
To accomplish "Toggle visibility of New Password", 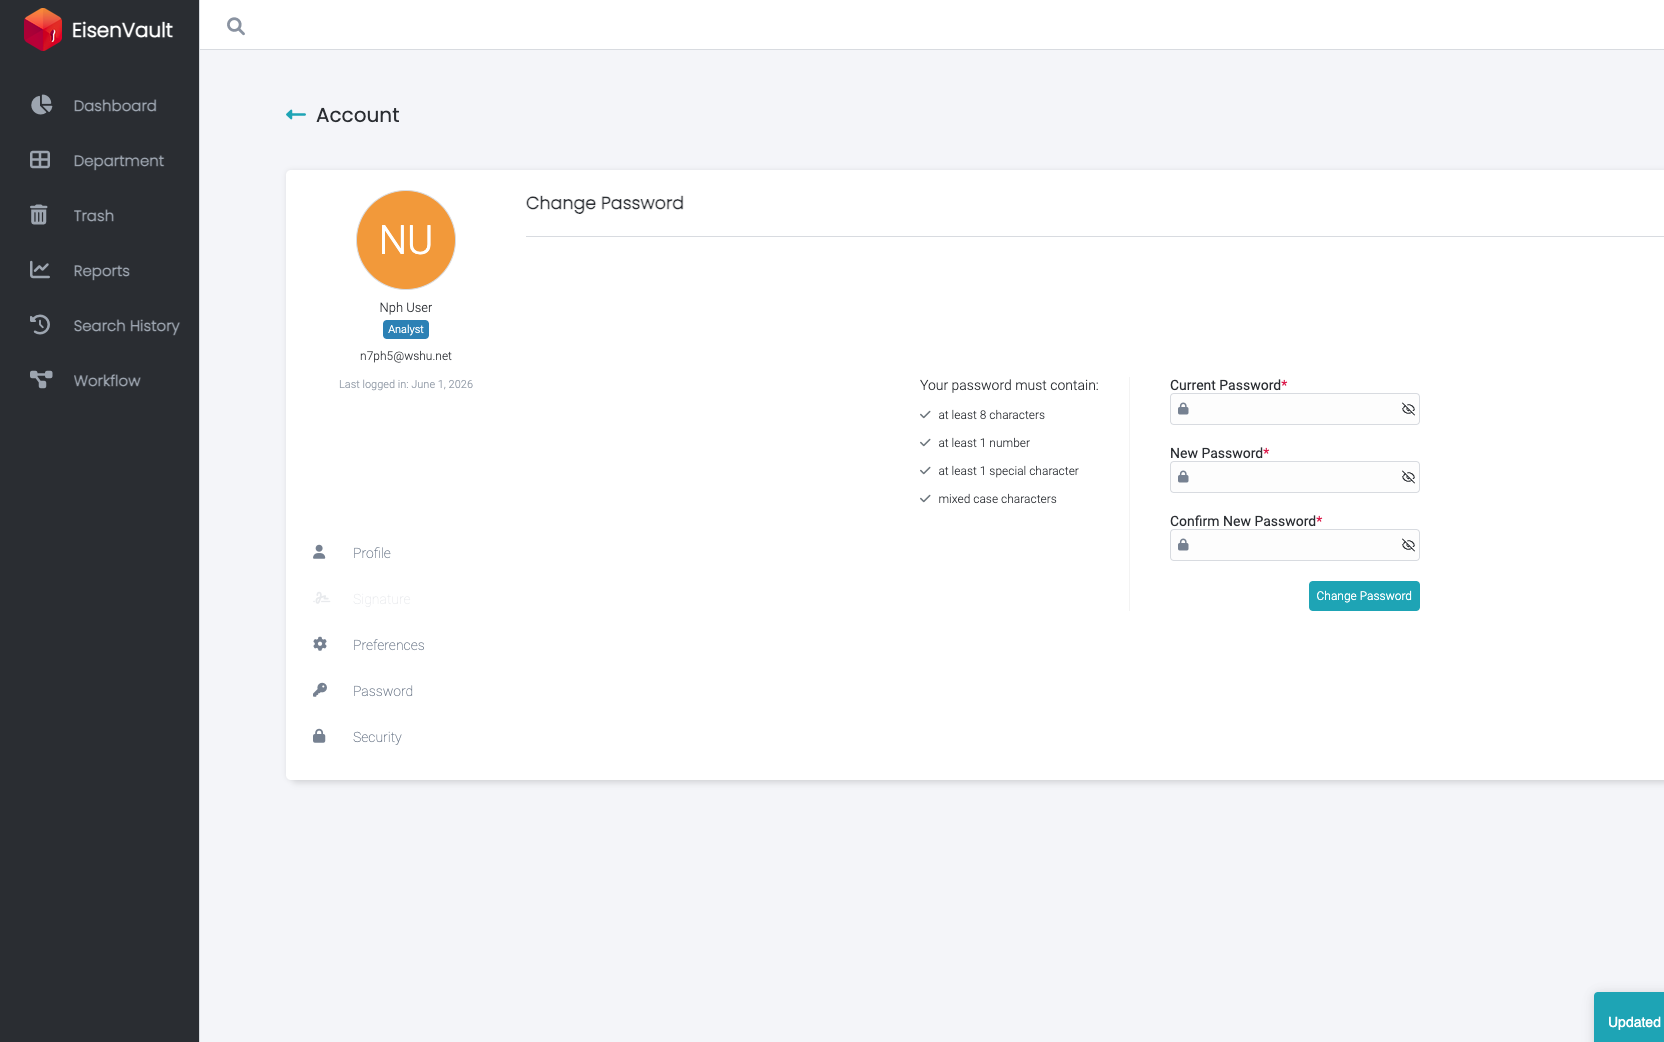I will tap(1408, 477).
